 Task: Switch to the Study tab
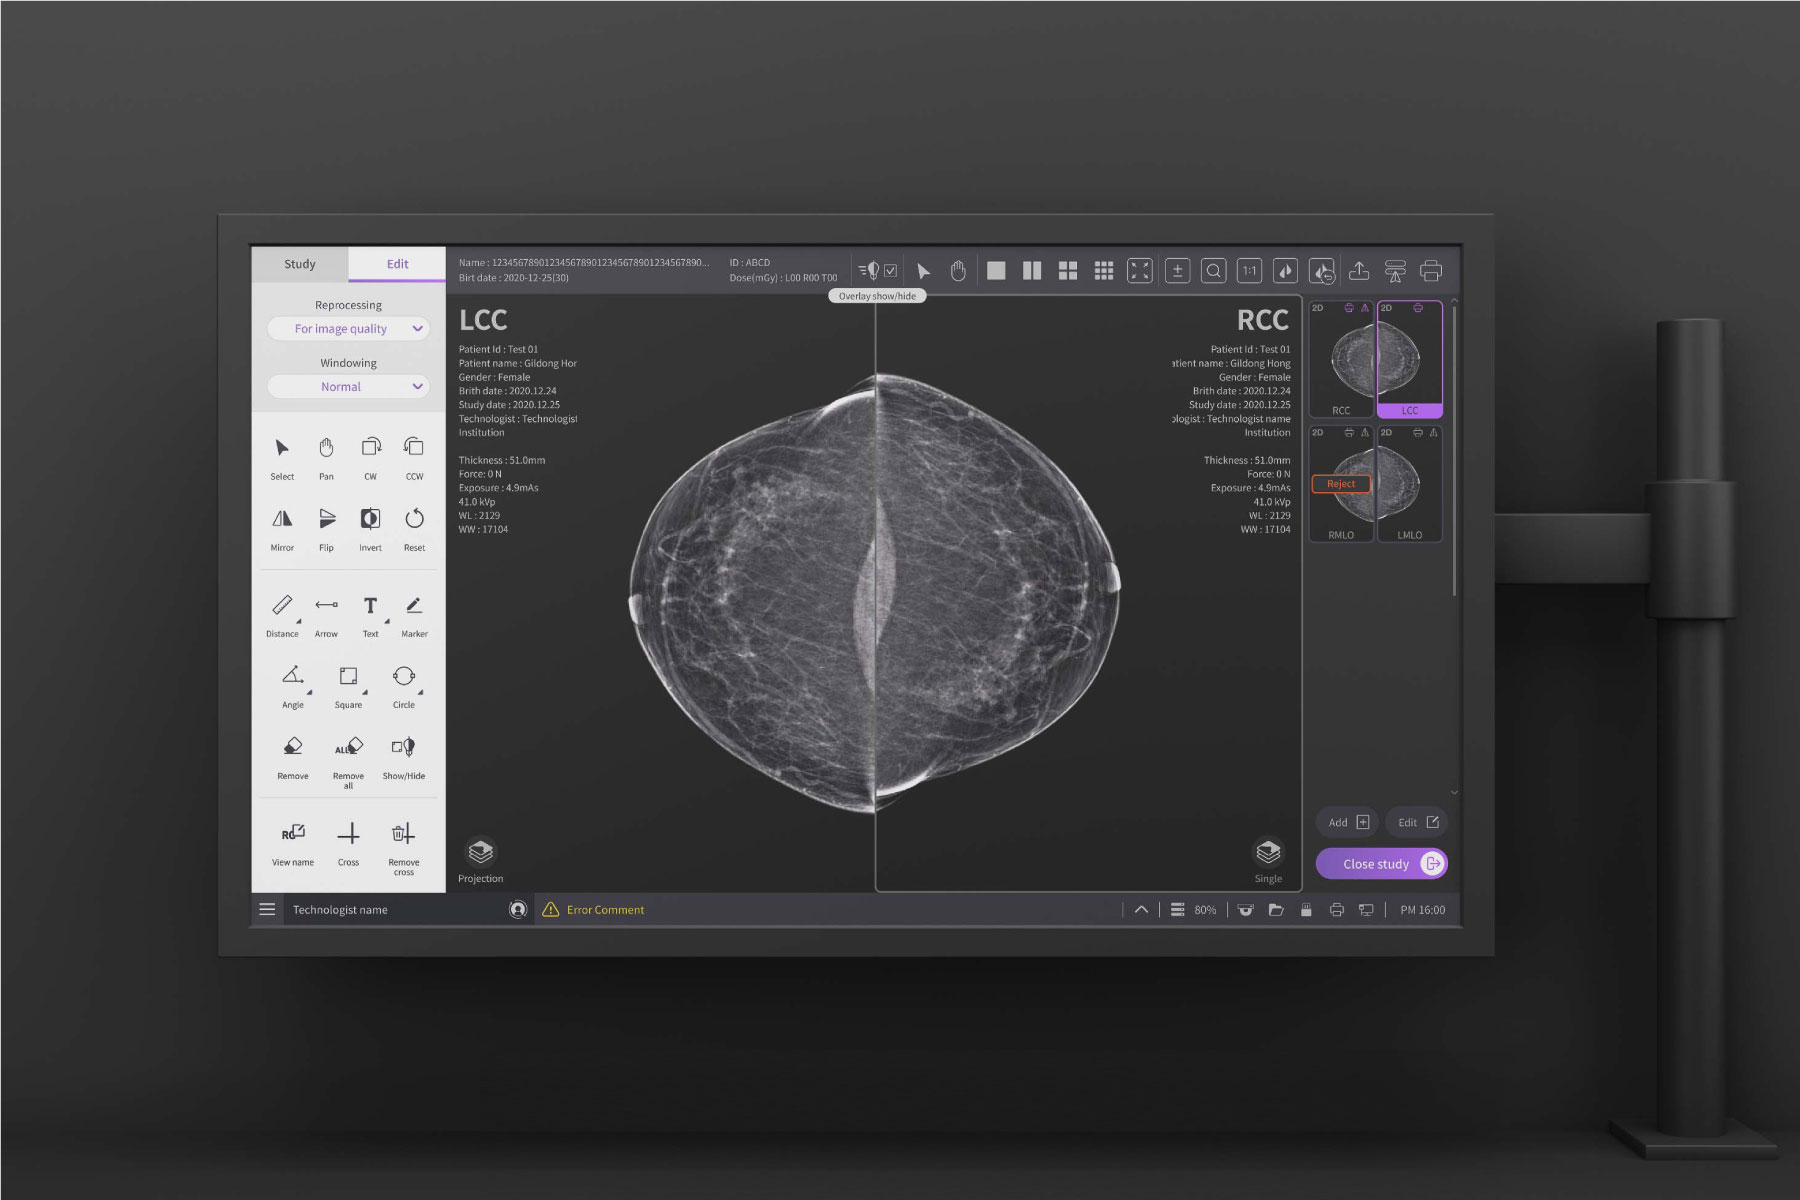[x=299, y=264]
